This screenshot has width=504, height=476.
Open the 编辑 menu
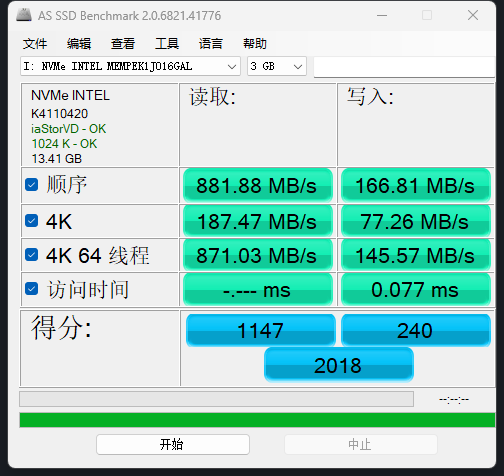coord(79,44)
